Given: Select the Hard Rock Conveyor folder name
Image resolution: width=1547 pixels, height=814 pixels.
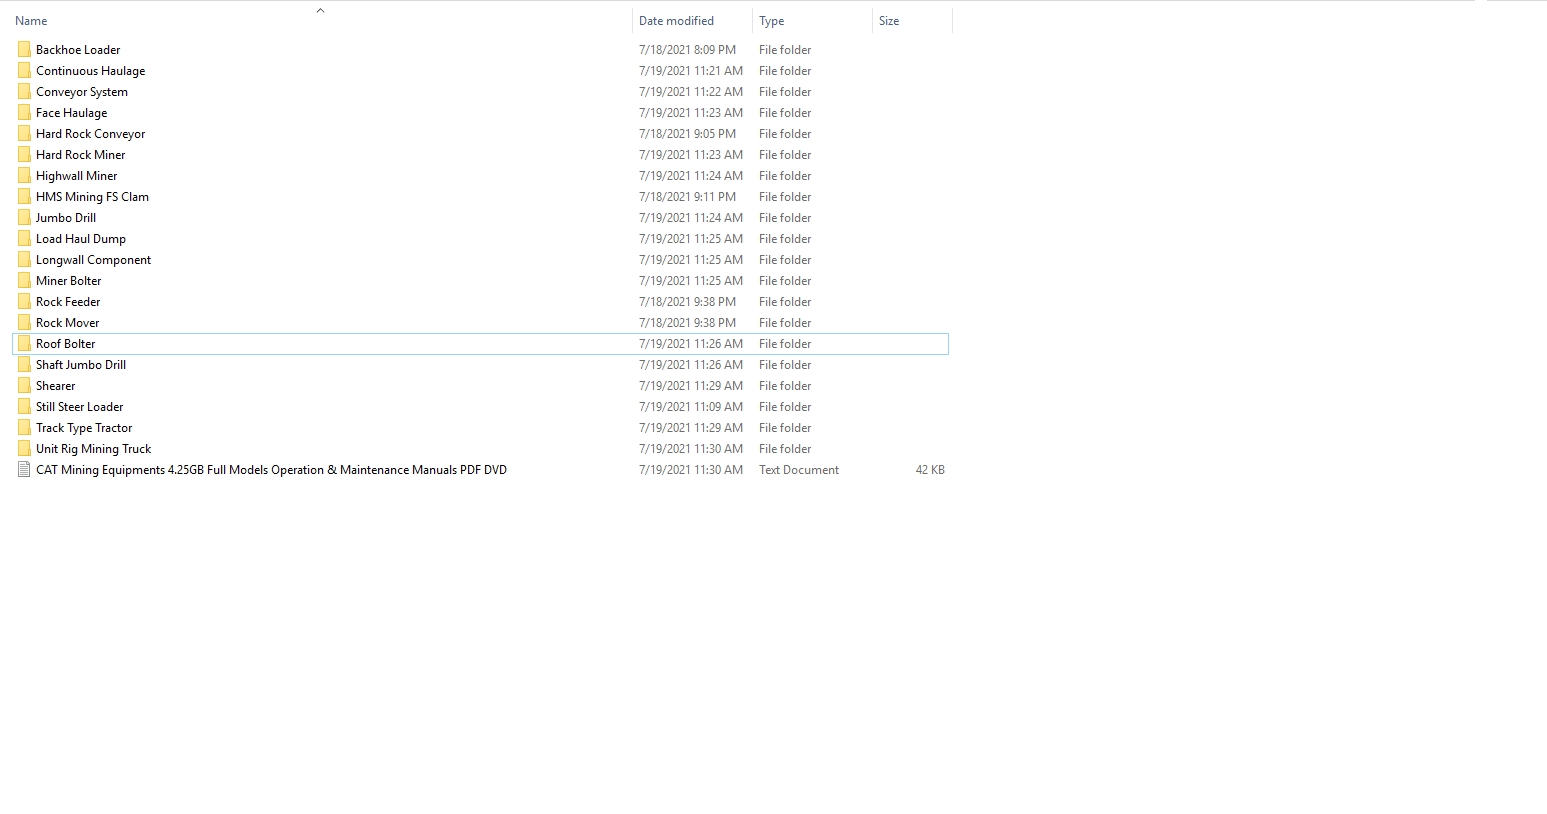Looking at the screenshot, I should (x=90, y=133).
